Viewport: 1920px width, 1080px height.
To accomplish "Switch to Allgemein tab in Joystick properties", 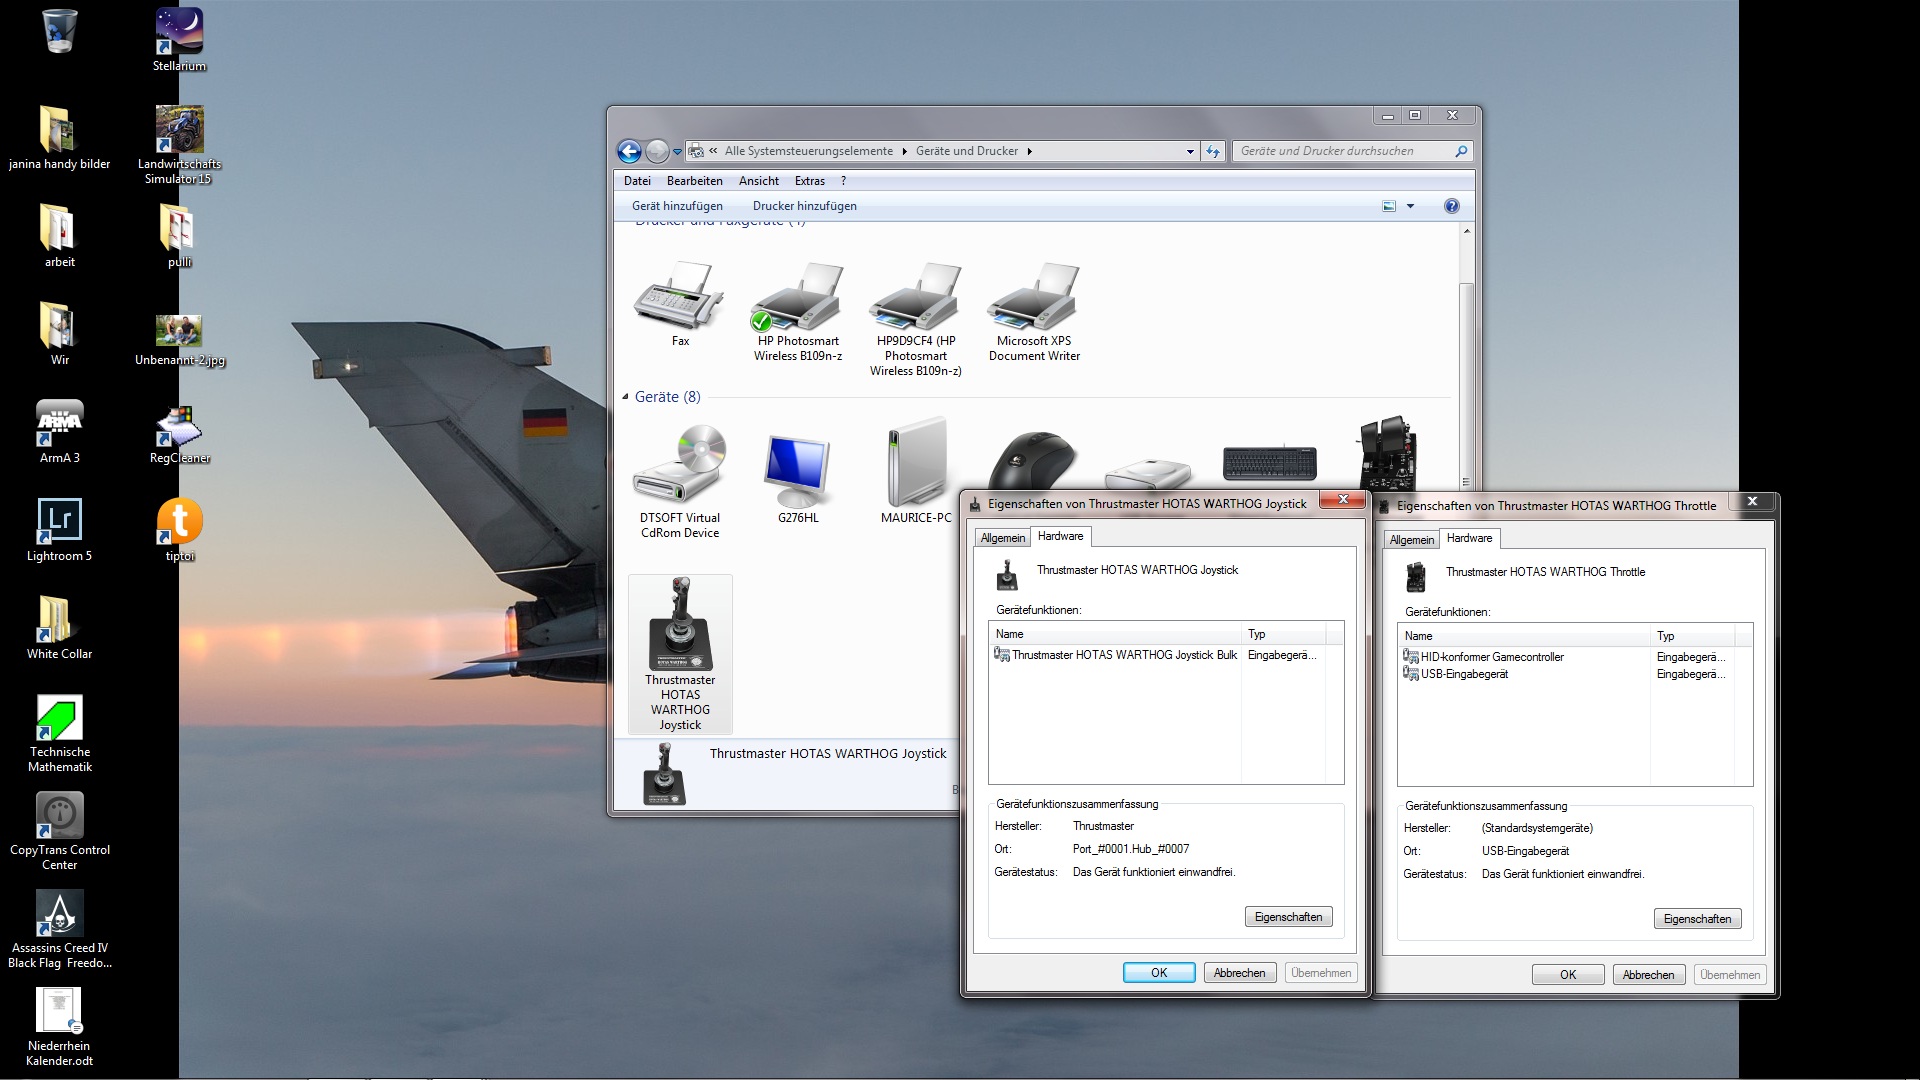I will coord(1003,538).
